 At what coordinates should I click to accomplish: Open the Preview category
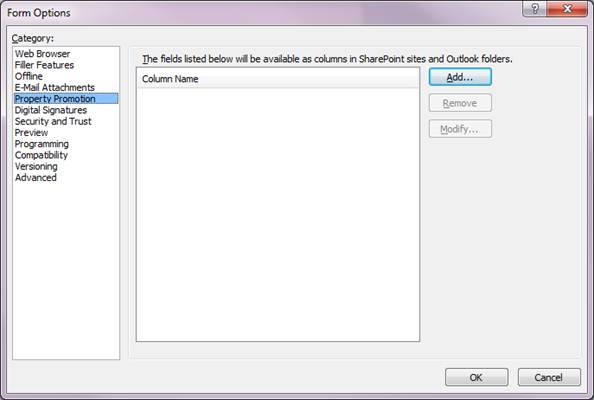[31, 133]
